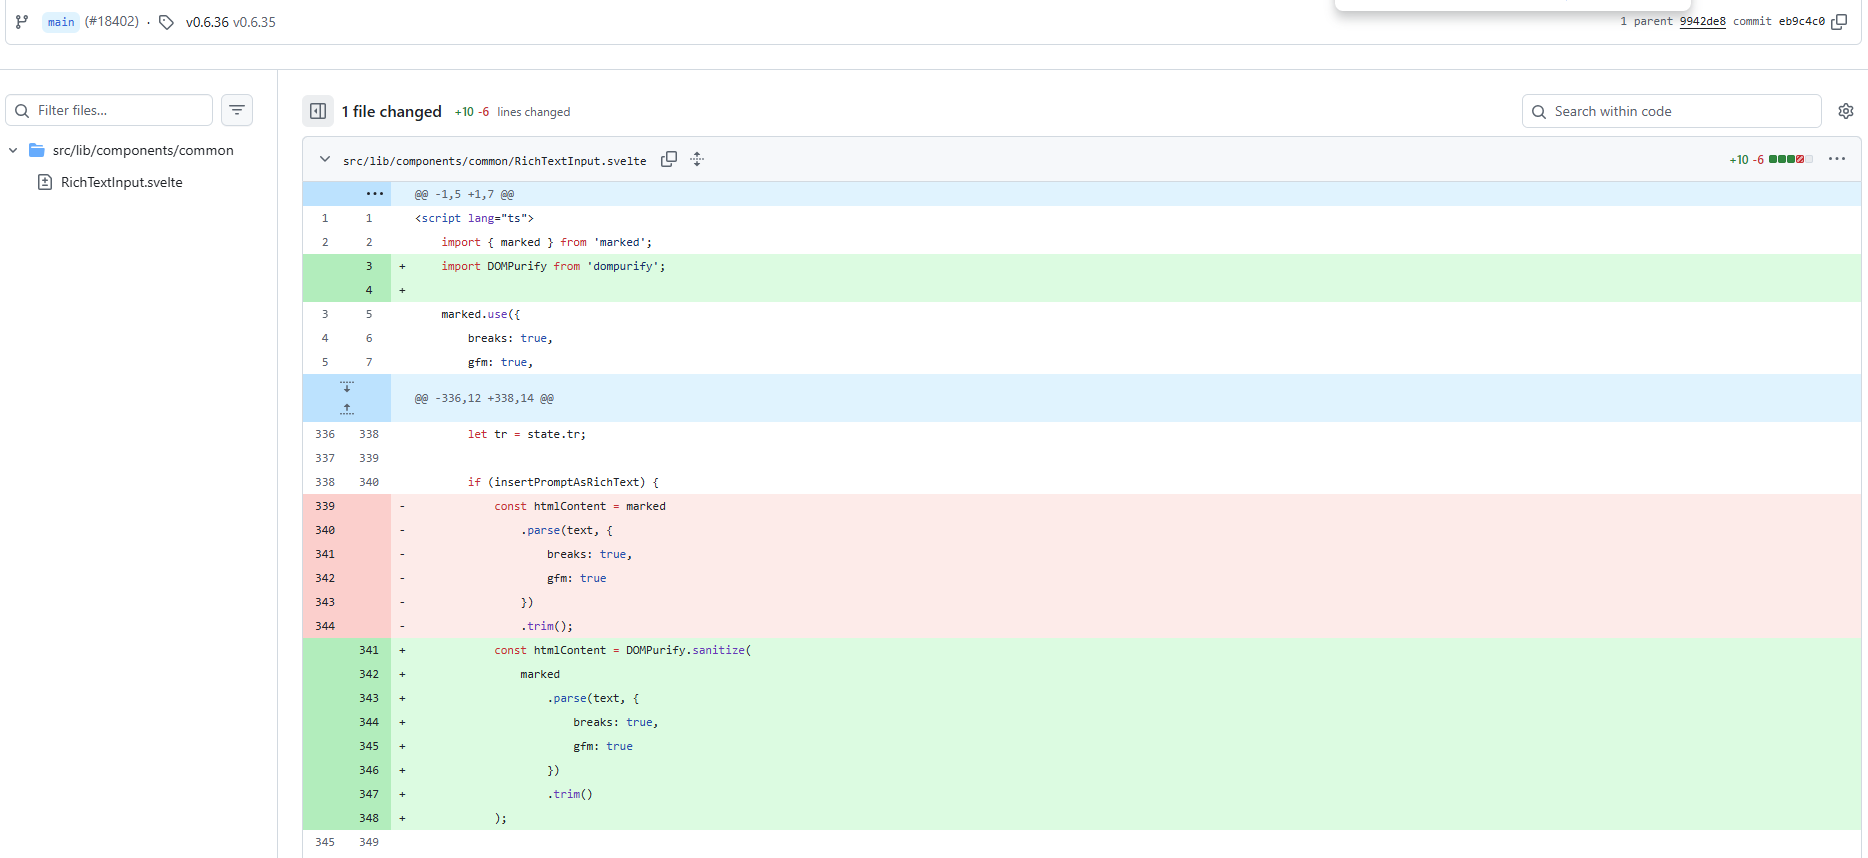Click the folder icon in the file tree
Image resolution: width=1868 pixels, height=858 pixels.
click(37, 150)
